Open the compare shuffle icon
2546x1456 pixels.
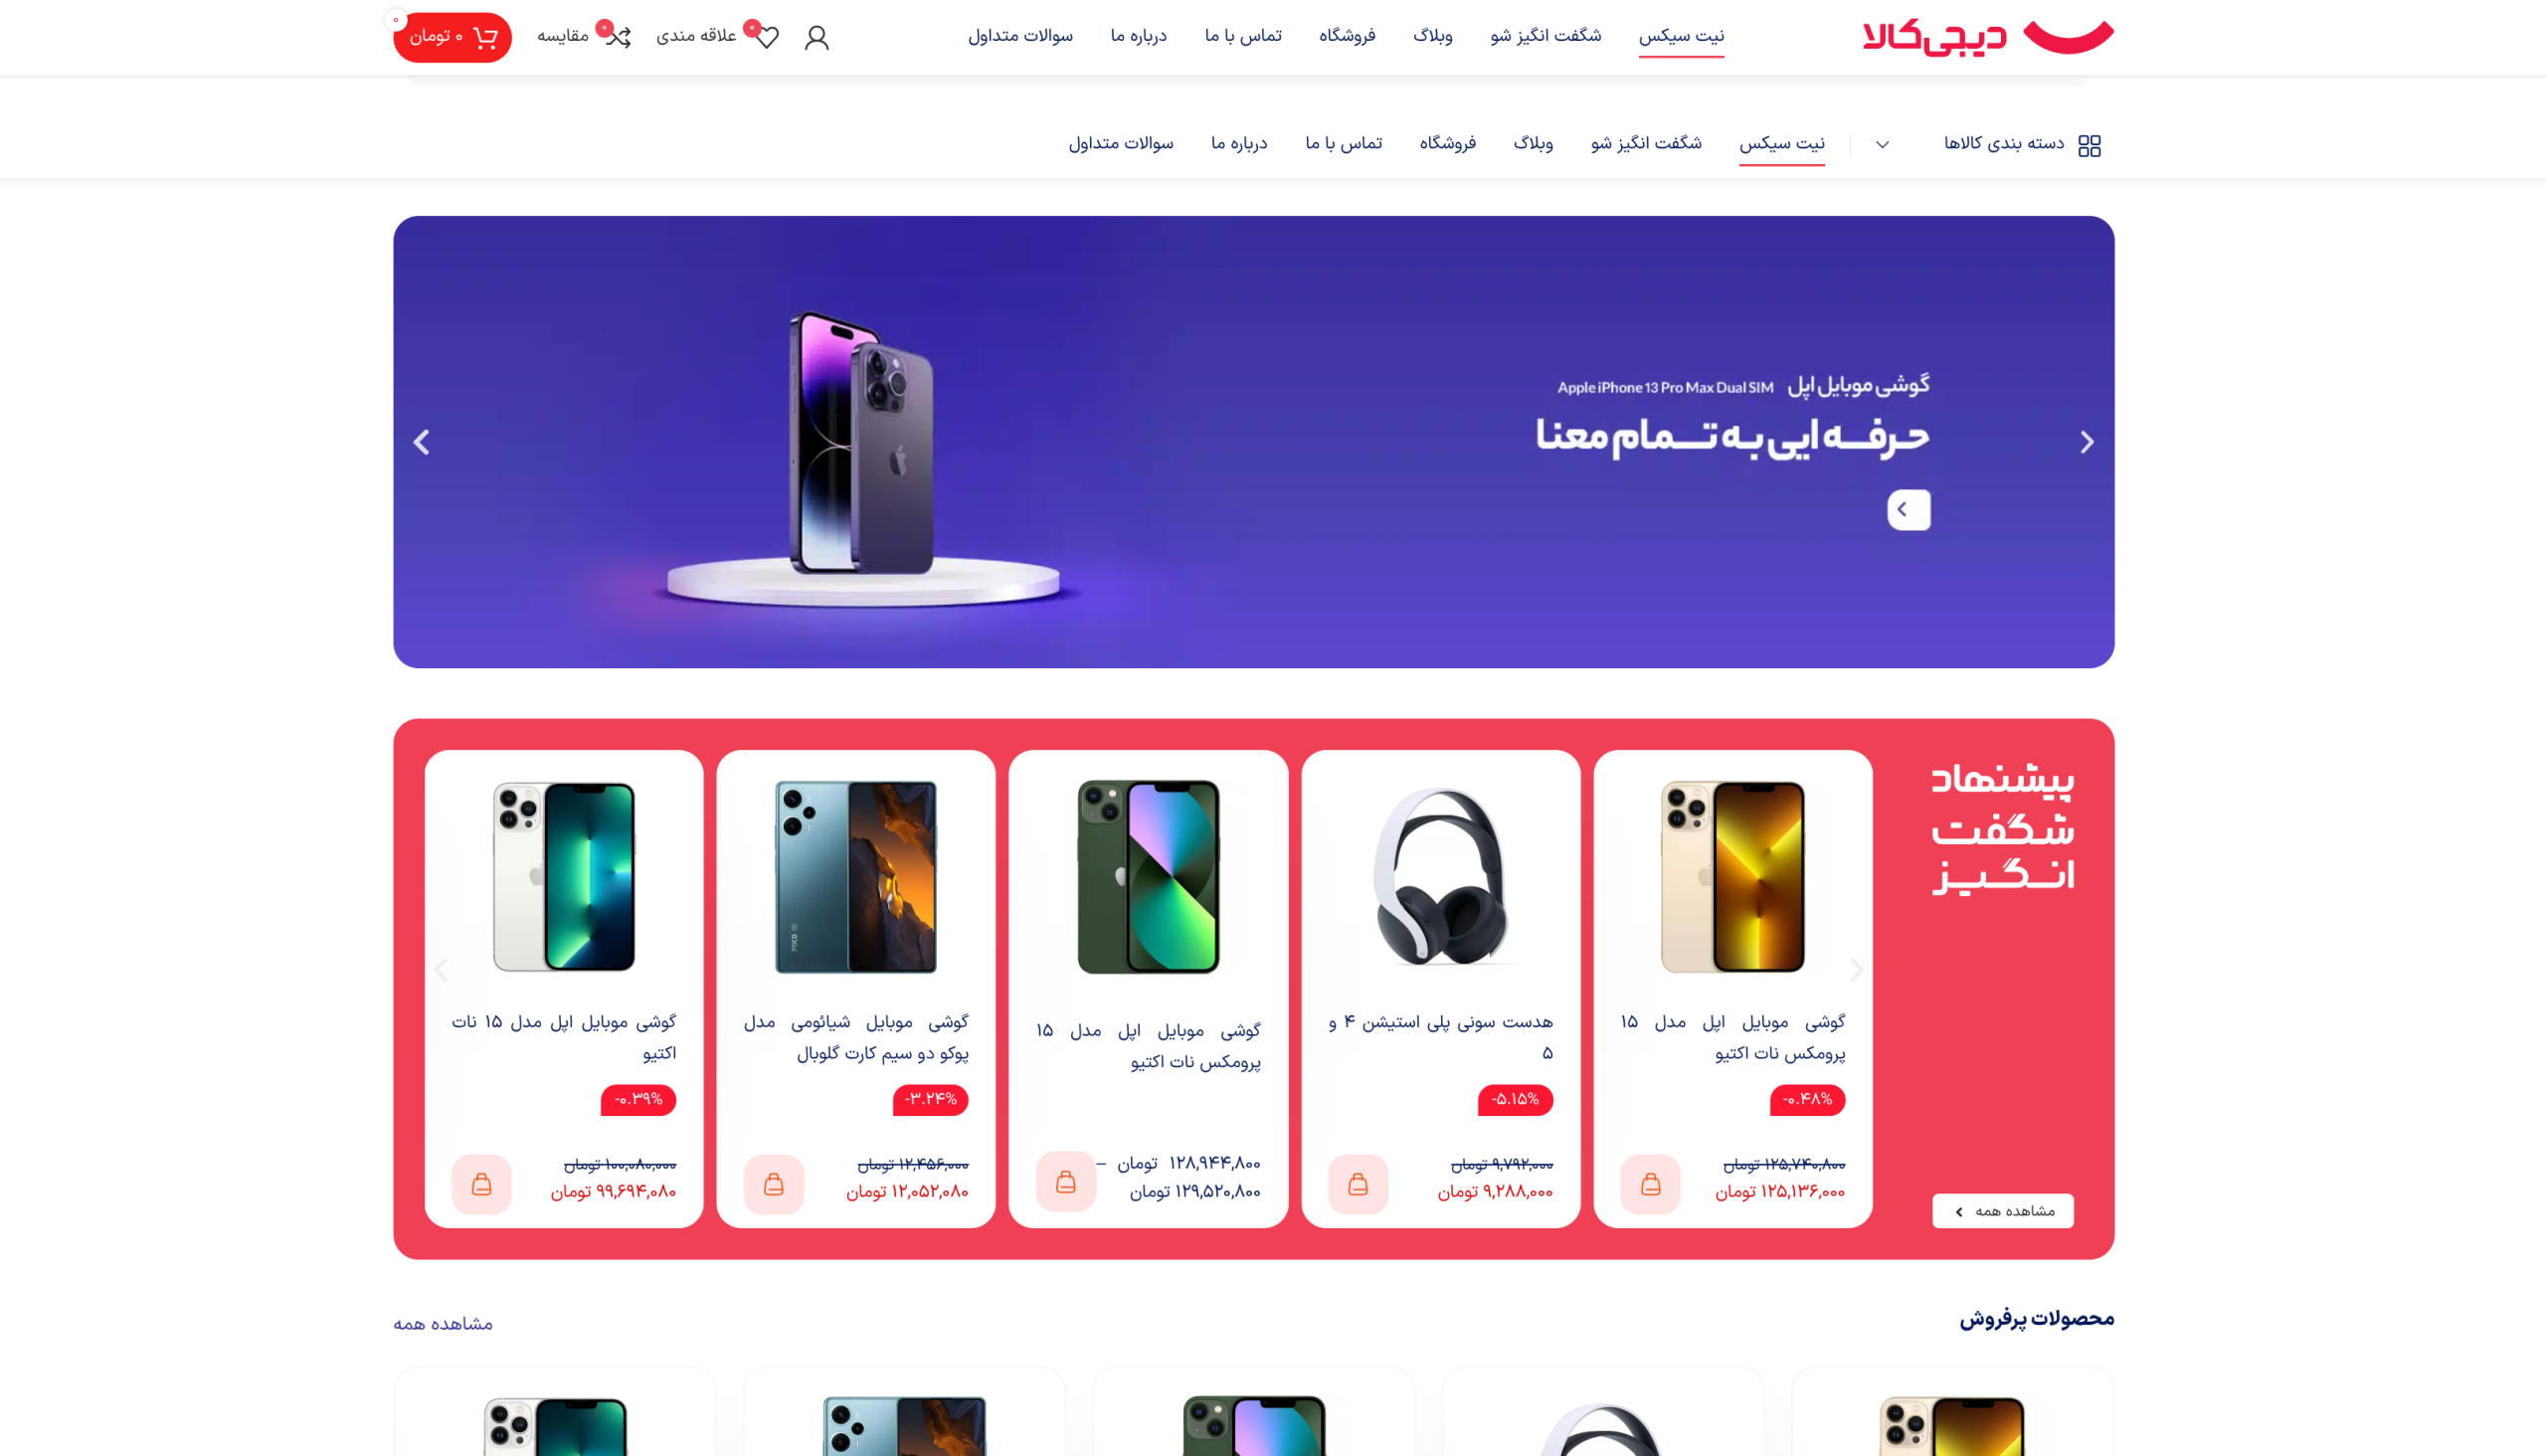[x=619, y=37]
